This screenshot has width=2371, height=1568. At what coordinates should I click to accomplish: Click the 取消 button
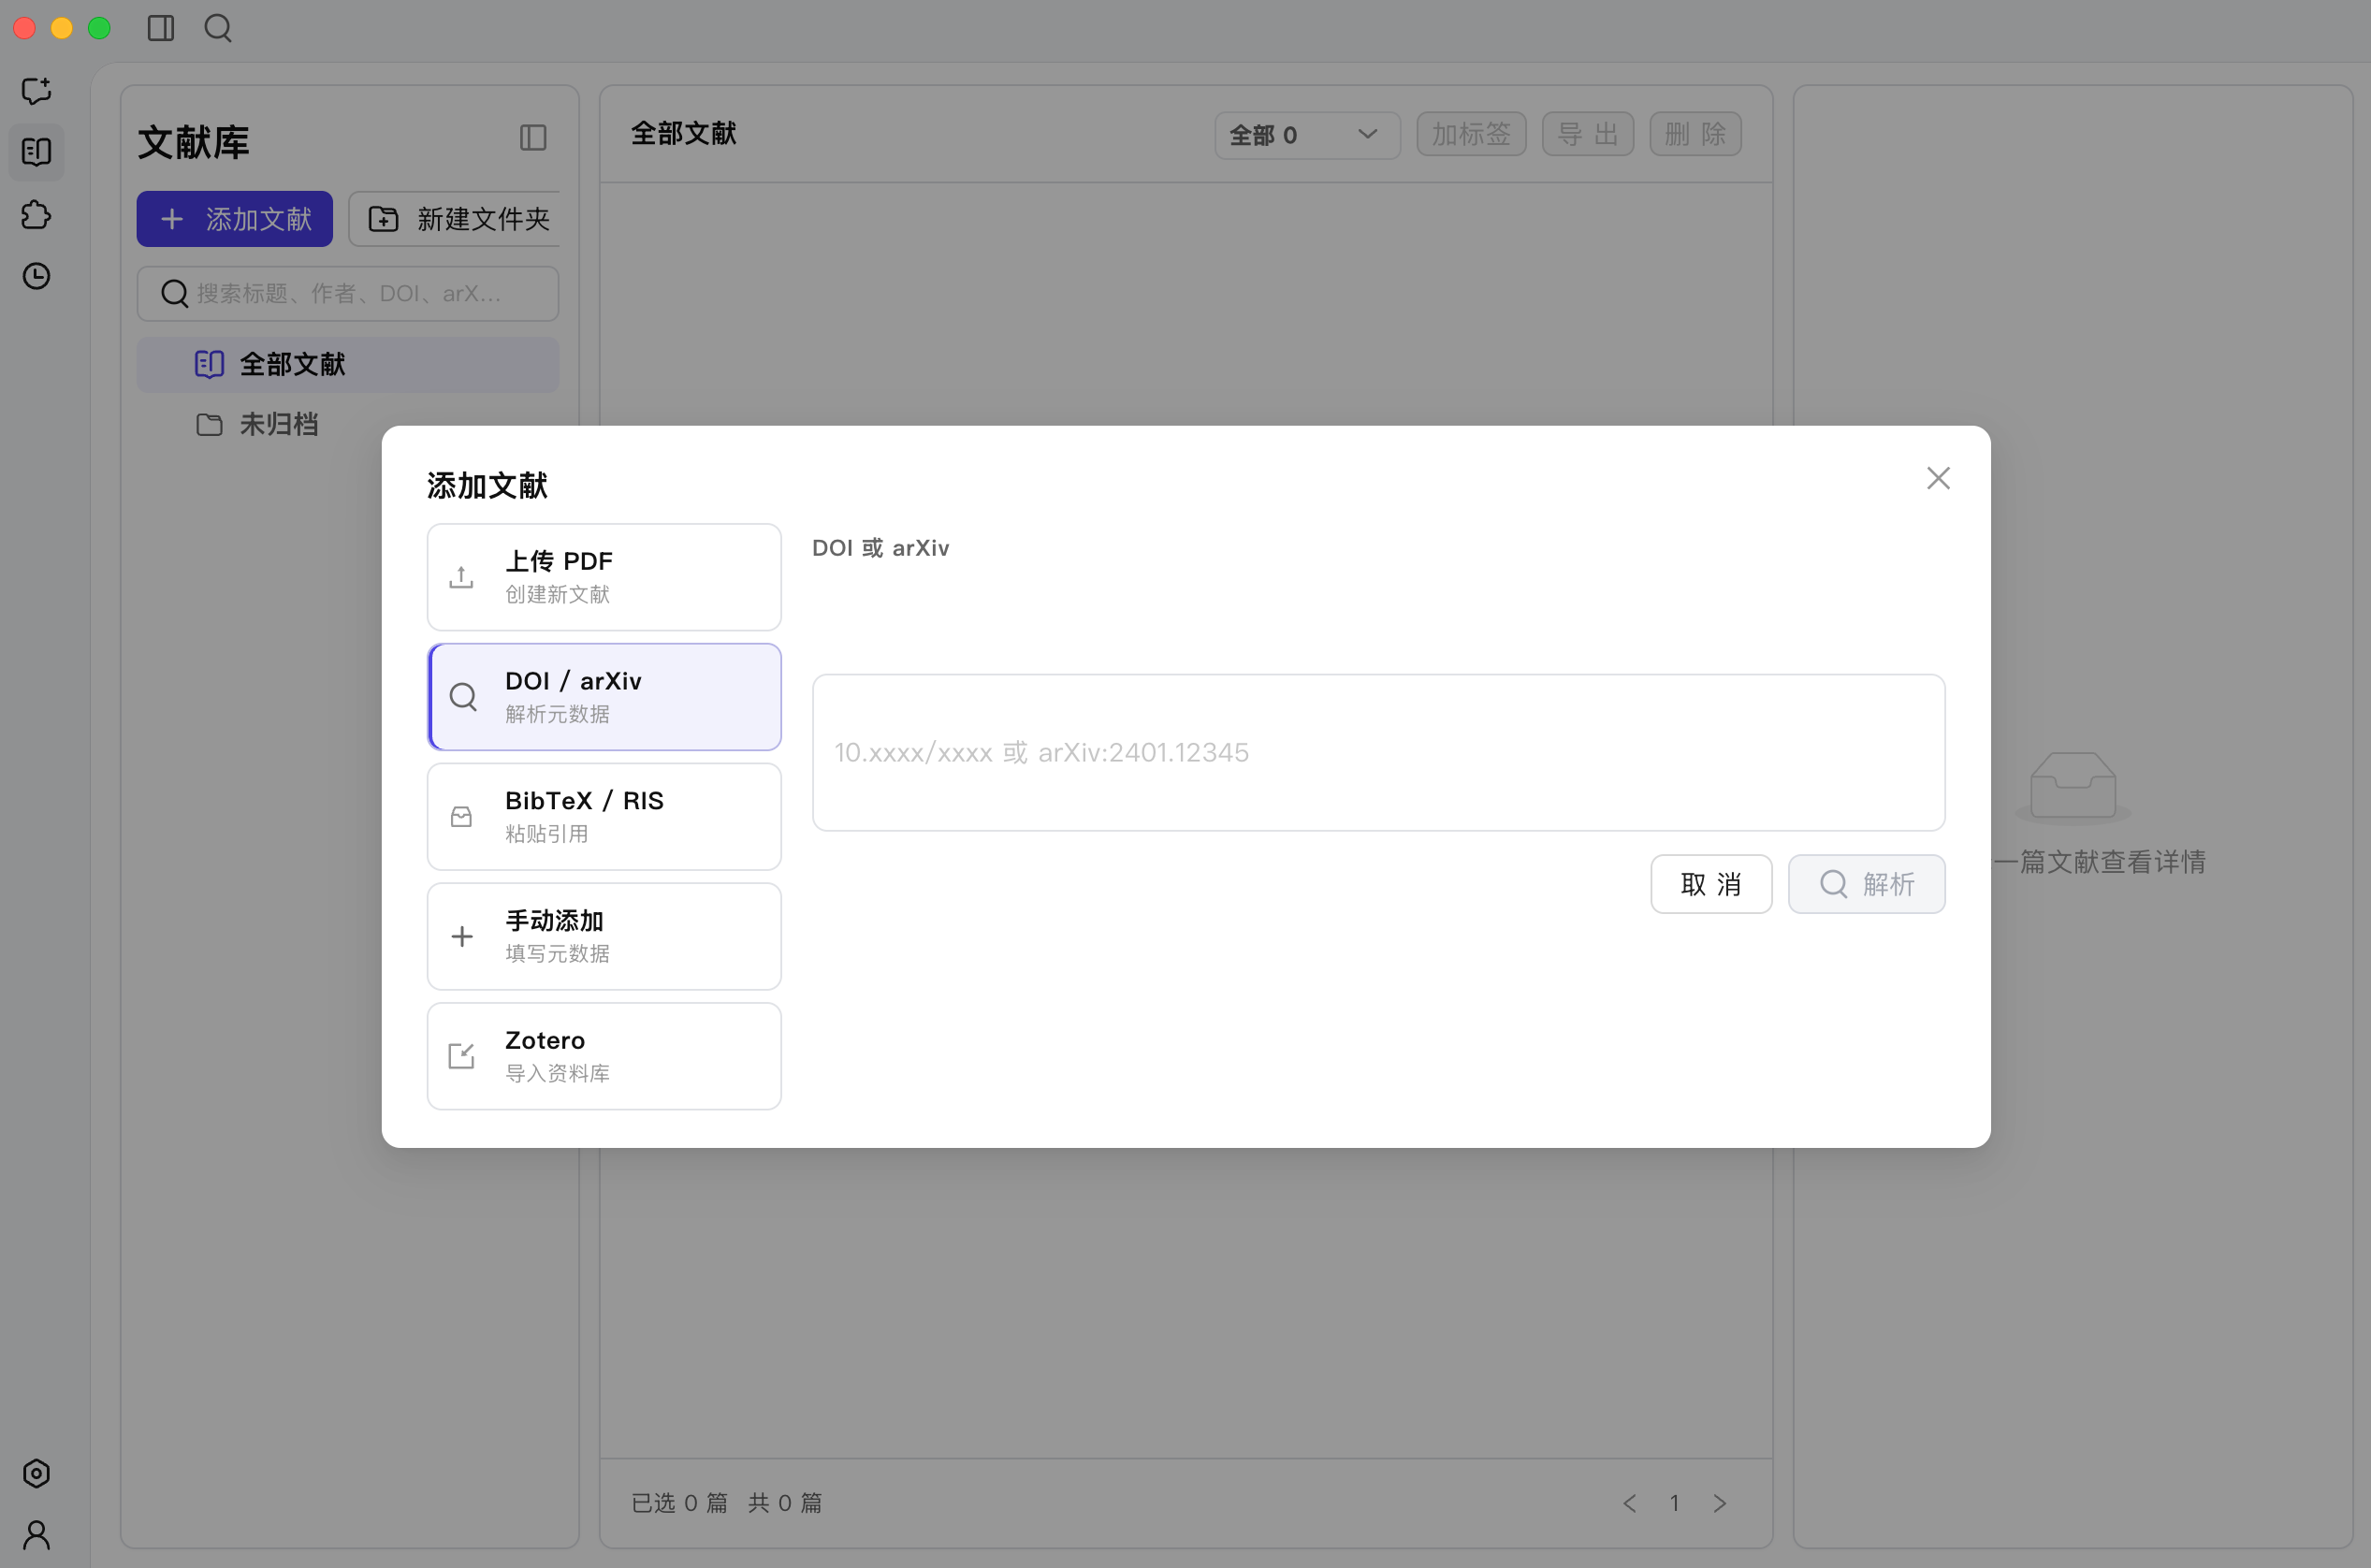(1711, 884)
